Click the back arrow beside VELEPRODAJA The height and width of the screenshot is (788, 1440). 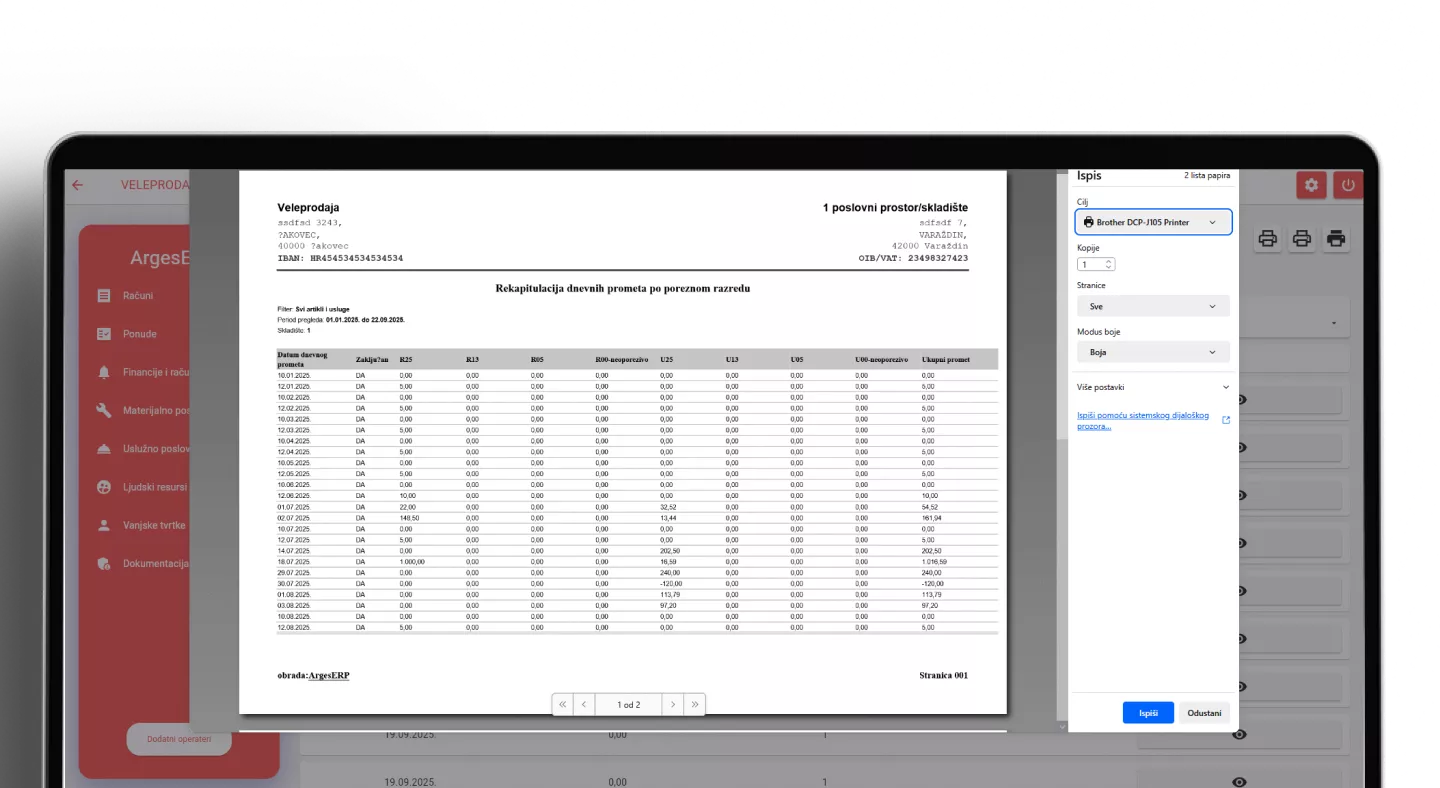(x=77, y=185)
